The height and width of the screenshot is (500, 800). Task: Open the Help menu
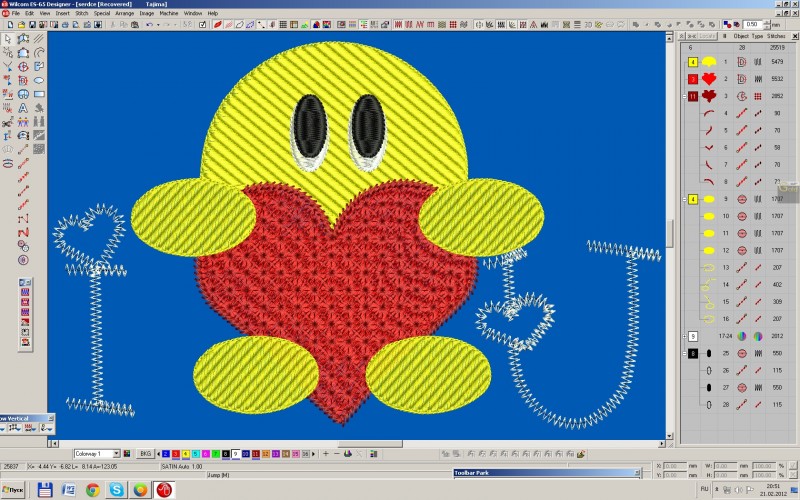pos(213,13)
